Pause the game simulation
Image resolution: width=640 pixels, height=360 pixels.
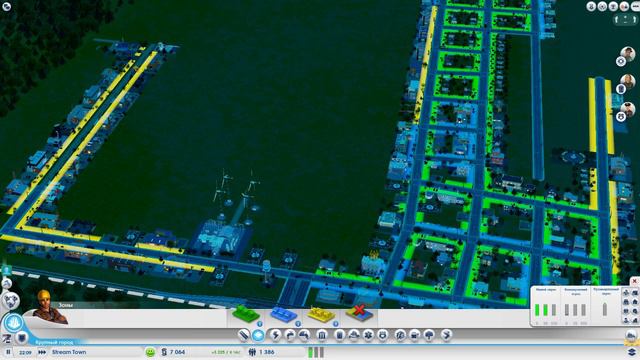[x=8, y=352]
